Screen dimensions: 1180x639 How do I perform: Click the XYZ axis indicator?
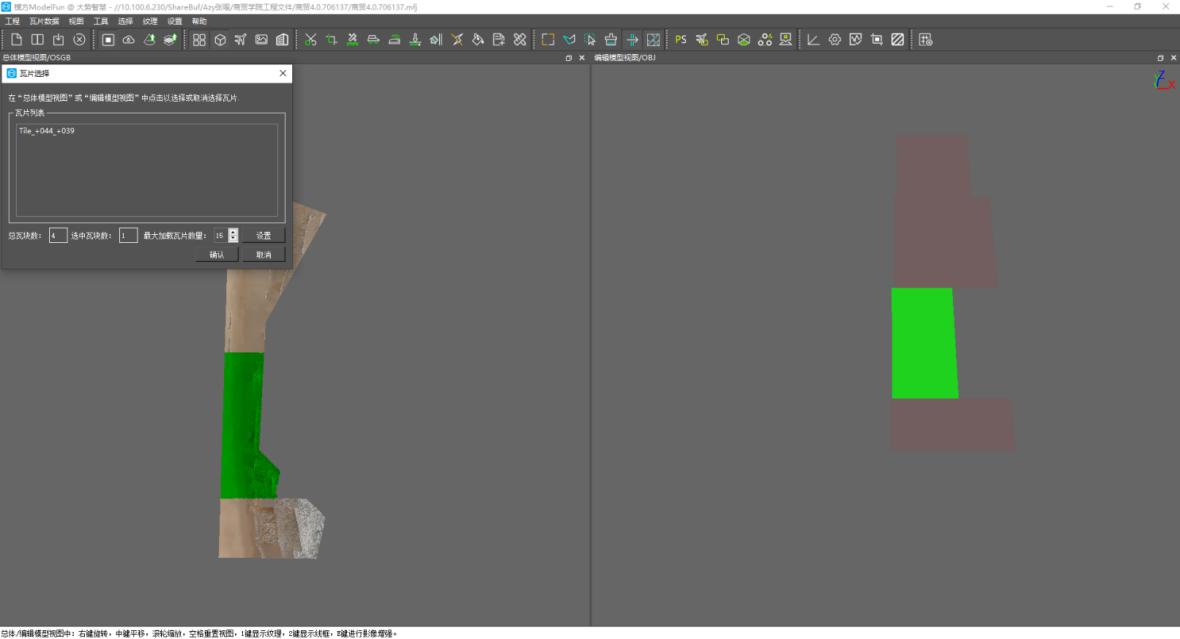(x=1163, y=80)
